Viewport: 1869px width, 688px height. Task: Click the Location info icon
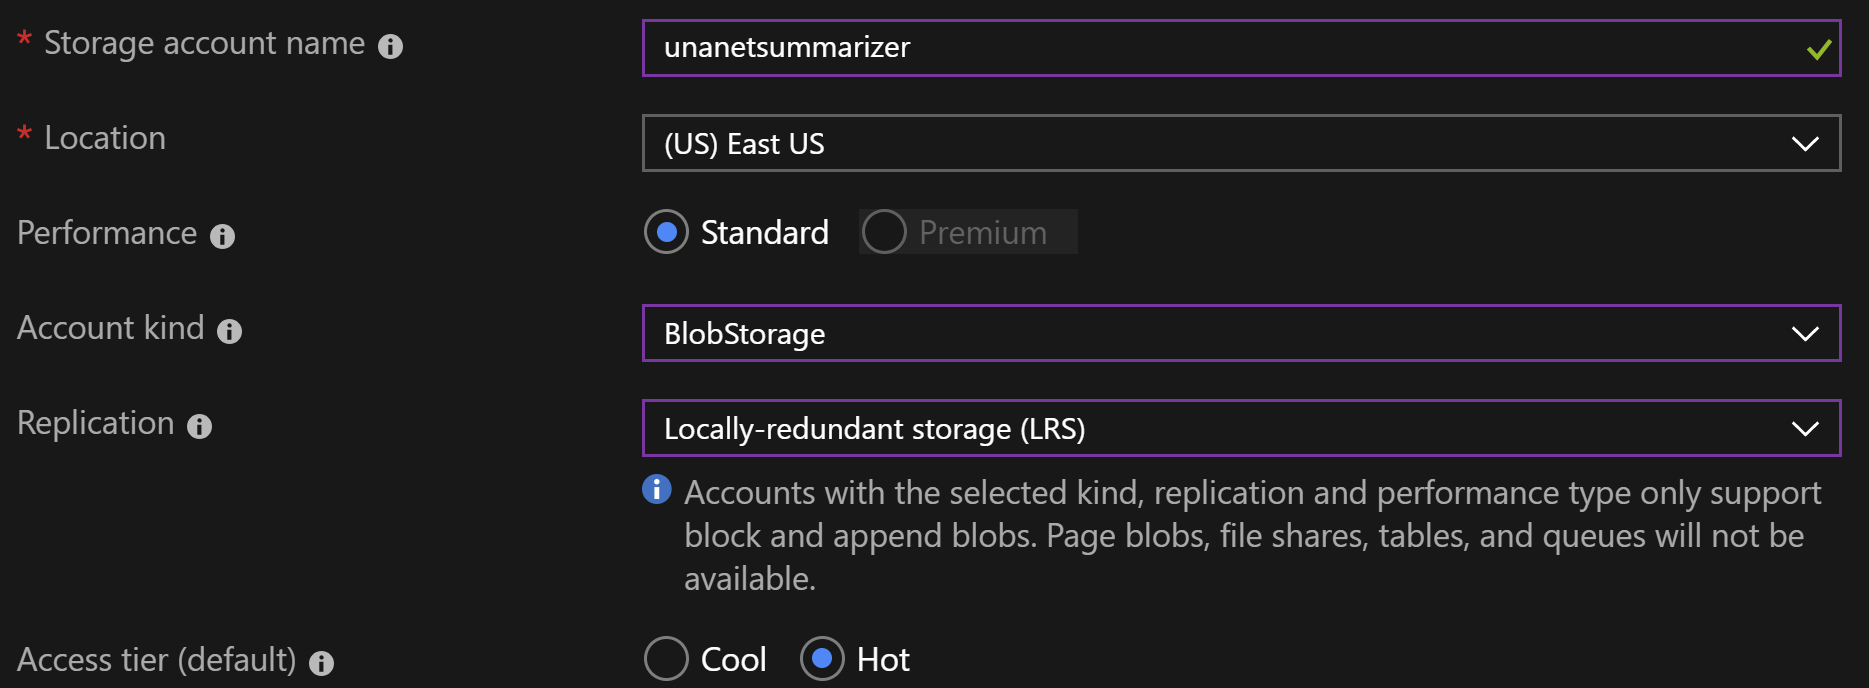coord(196,140)
